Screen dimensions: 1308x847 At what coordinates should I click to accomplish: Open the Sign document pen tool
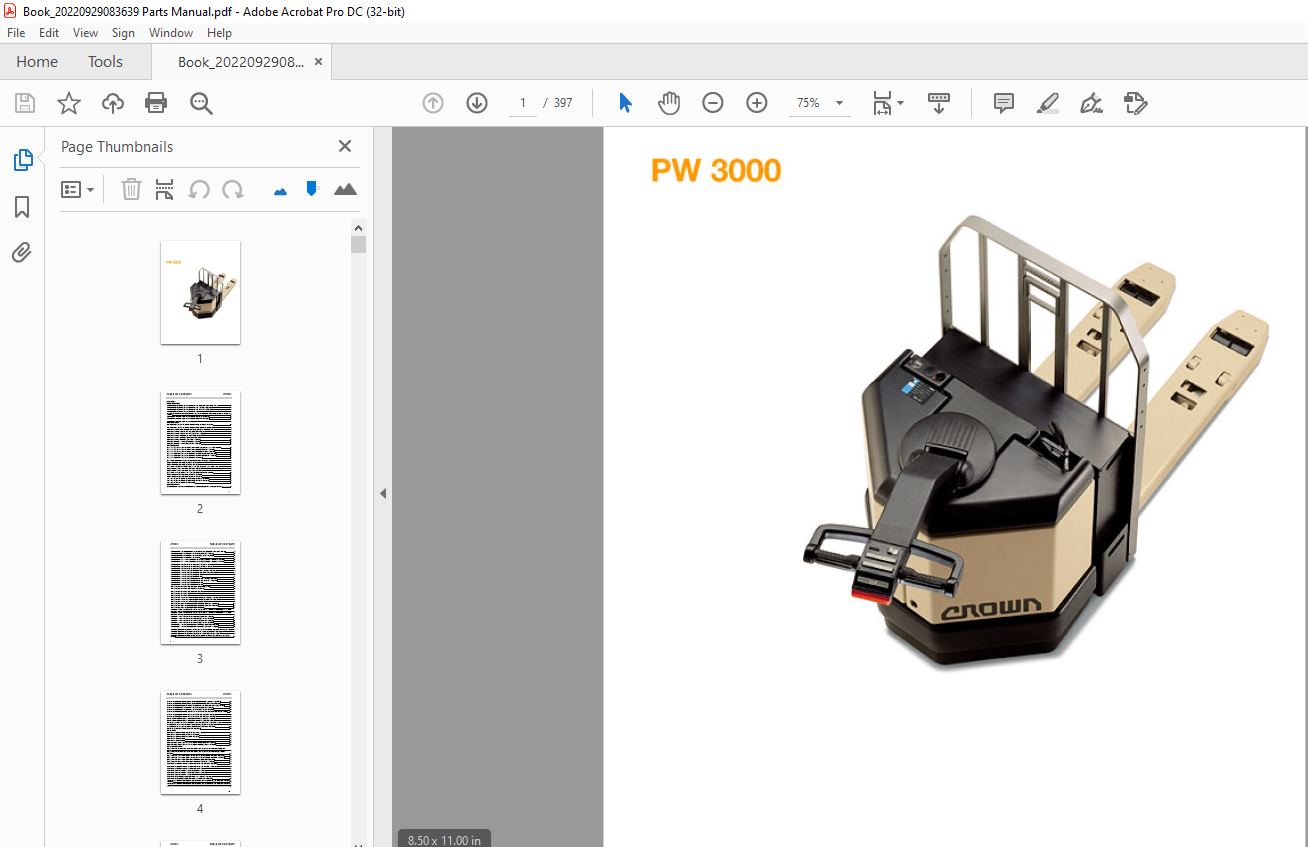(1092, 103)
